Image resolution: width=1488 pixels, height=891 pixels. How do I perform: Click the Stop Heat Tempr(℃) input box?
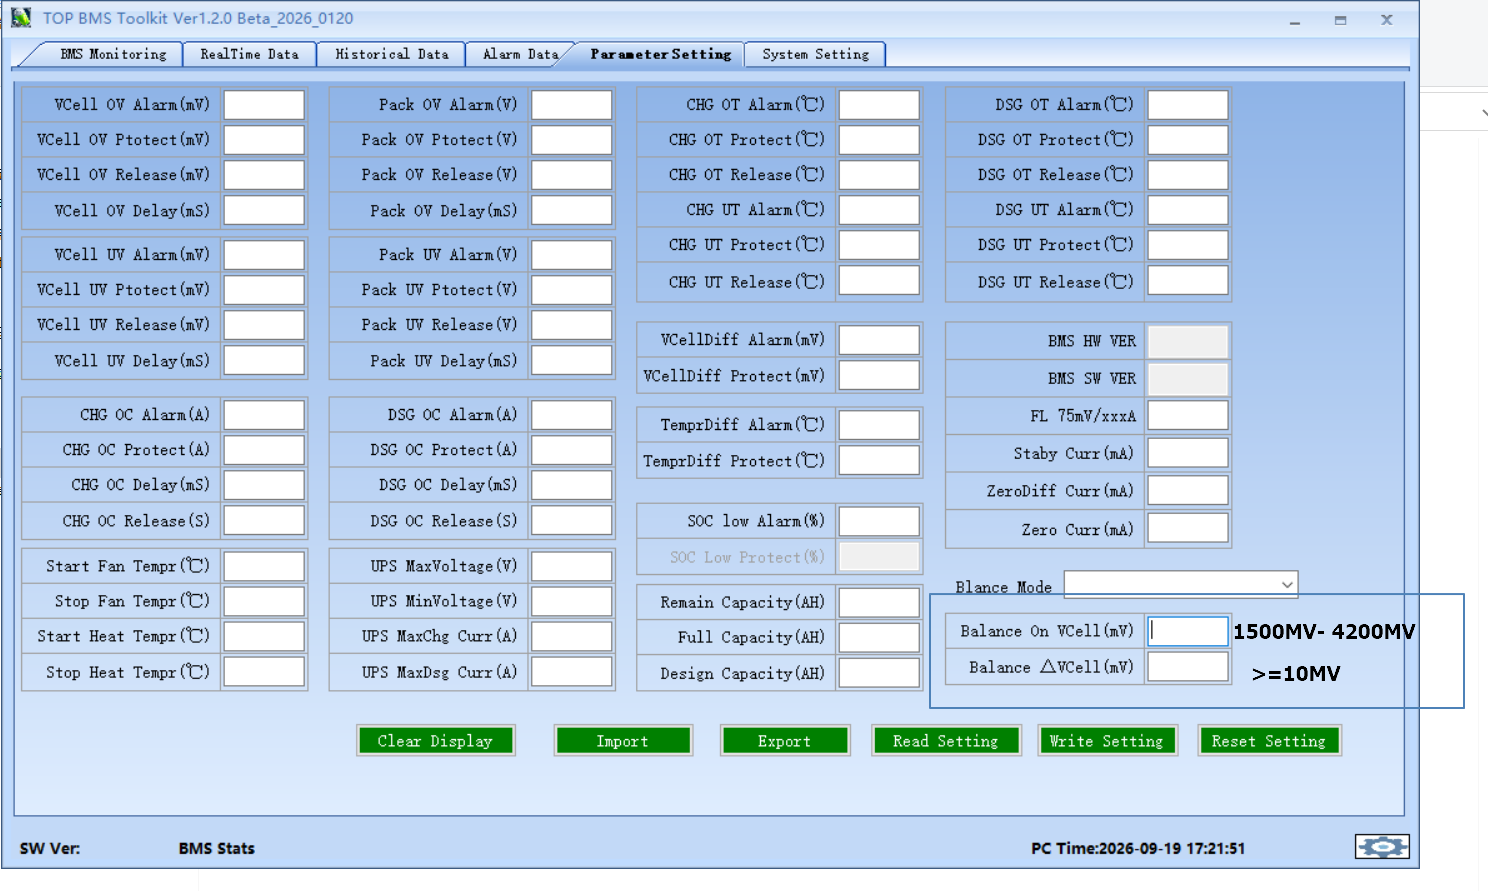pos(264,672)
